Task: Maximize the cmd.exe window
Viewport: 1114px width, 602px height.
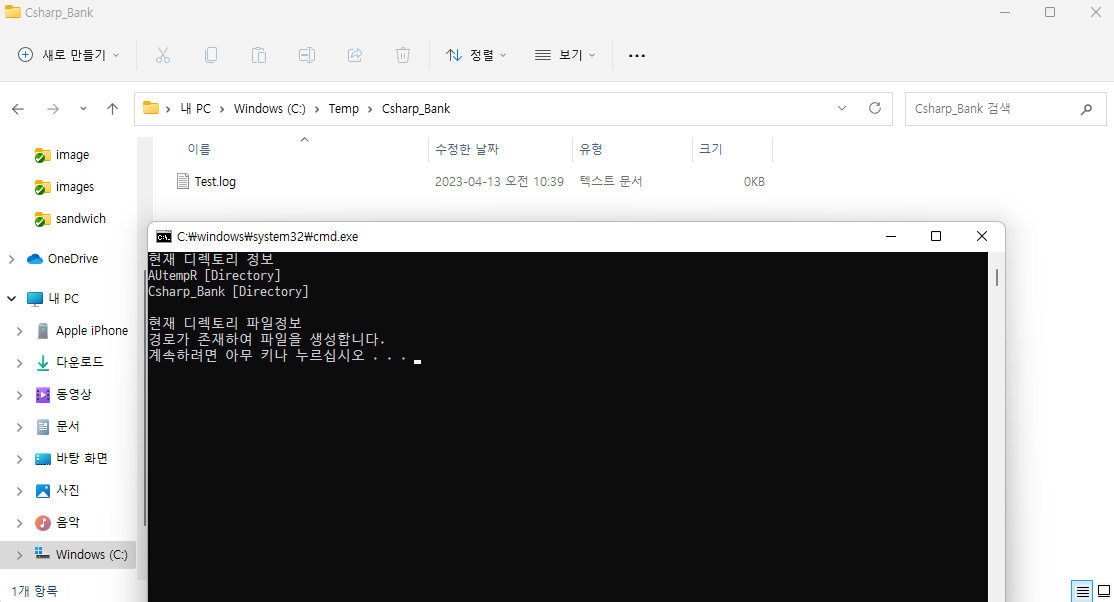Action: point(936,236)
